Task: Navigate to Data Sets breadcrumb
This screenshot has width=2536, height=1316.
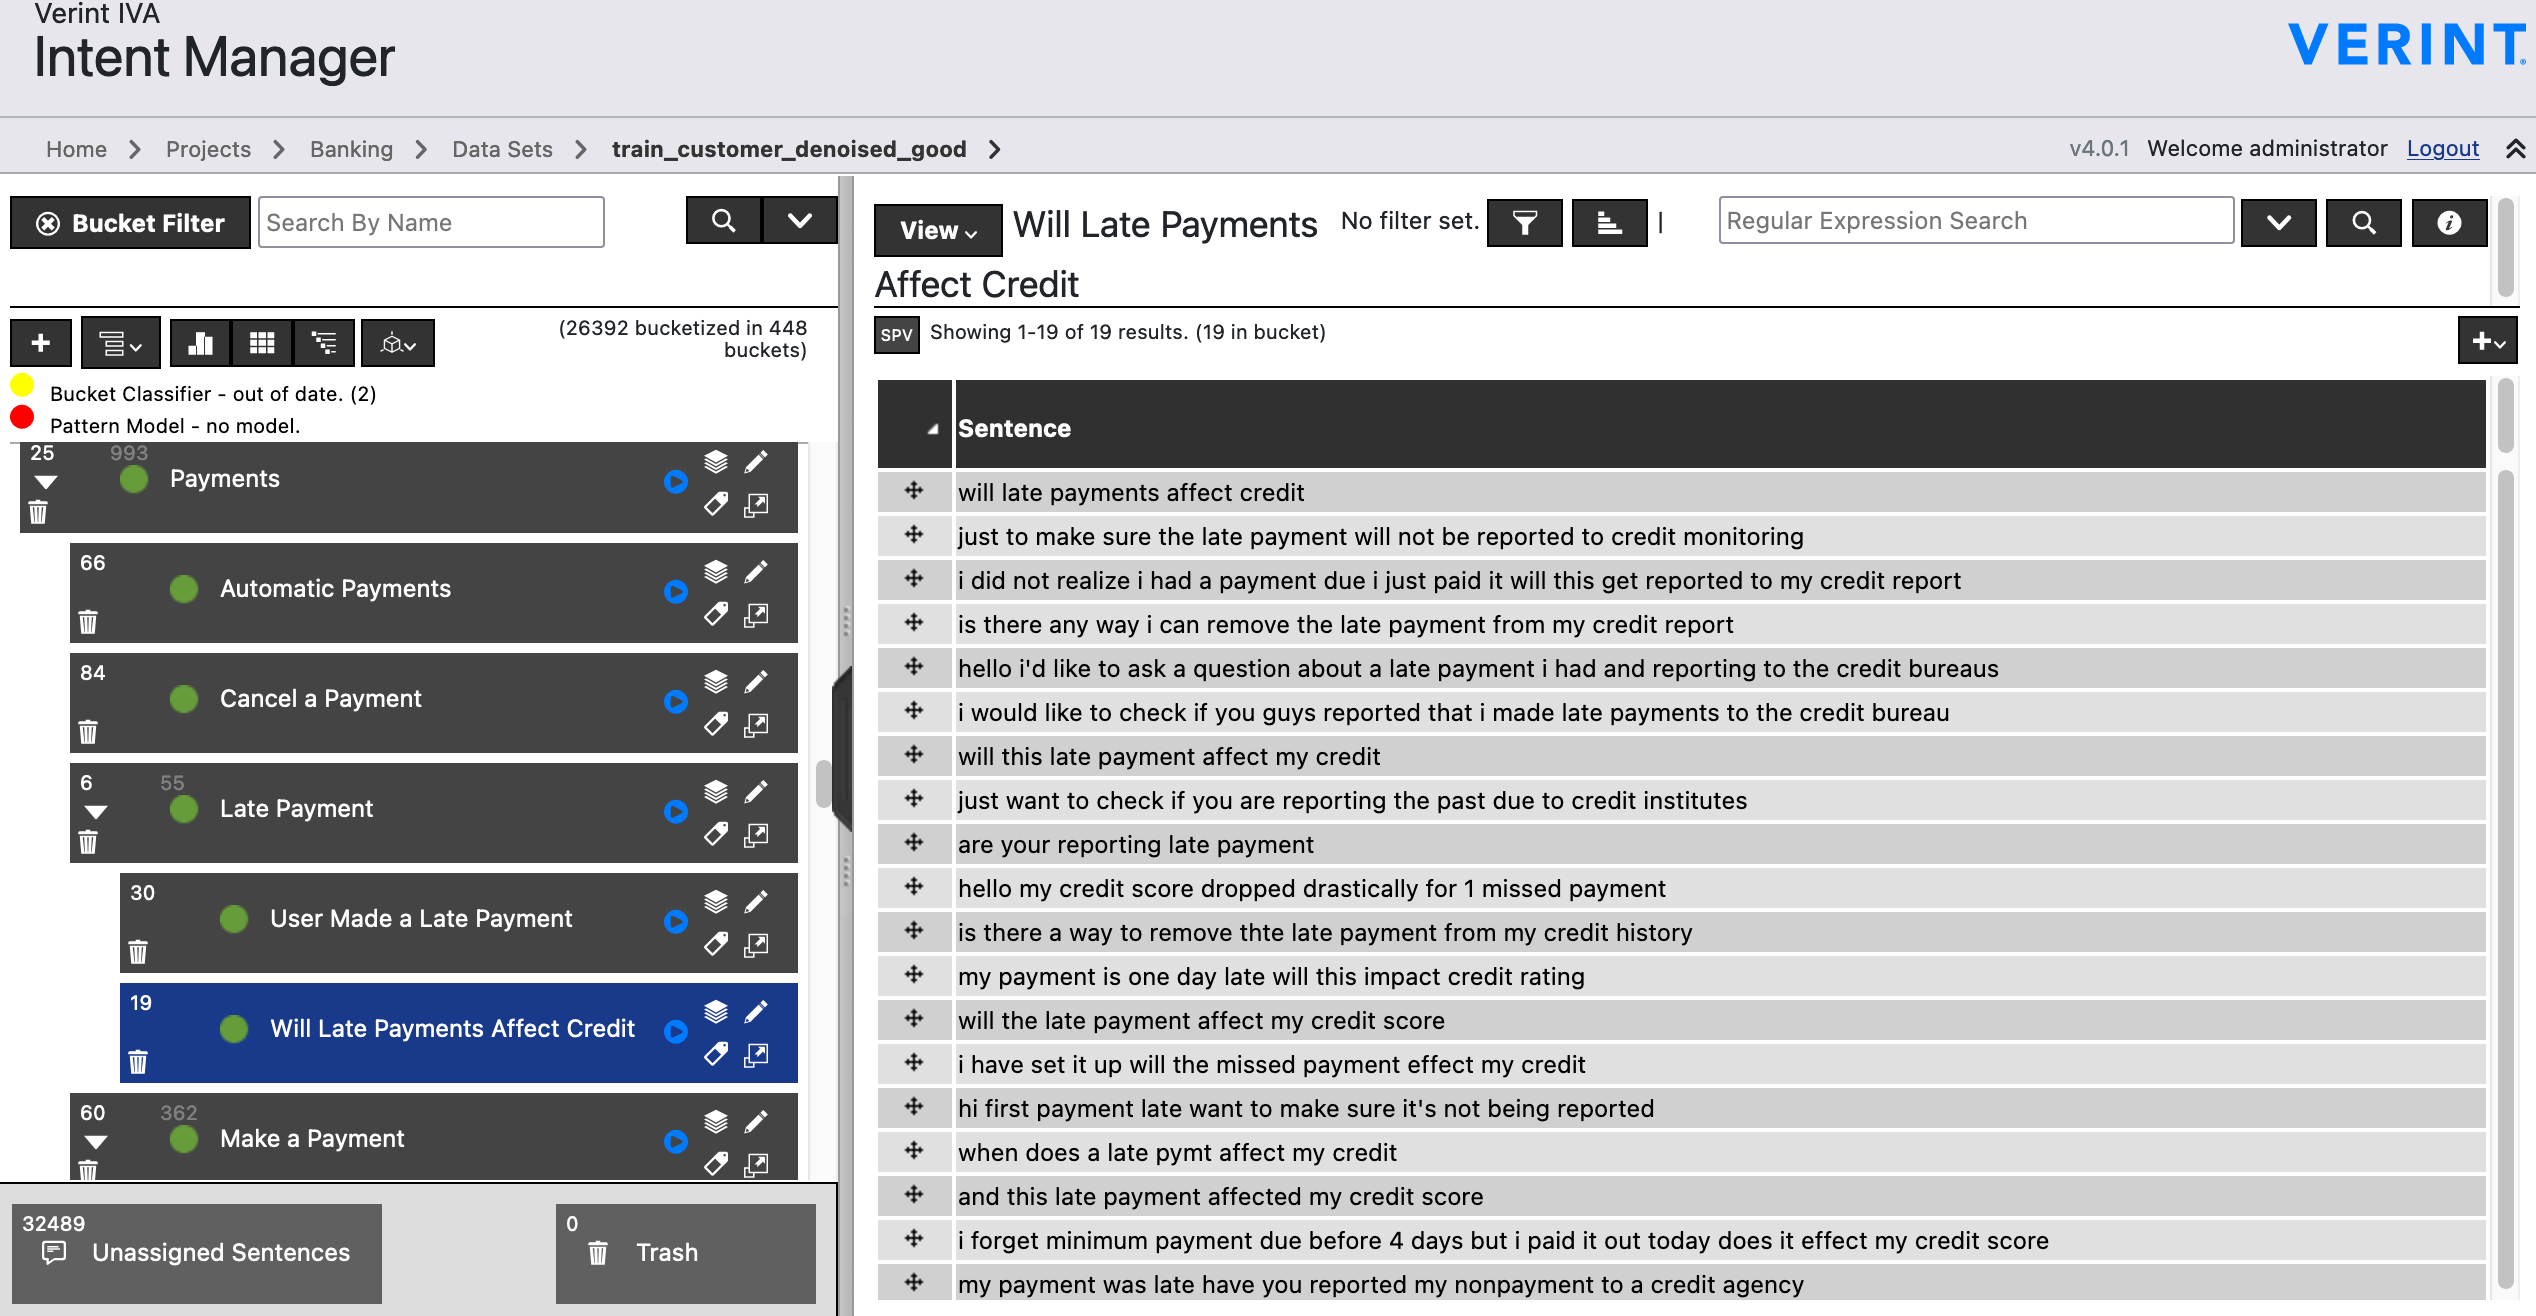Action: (x=502, y=149)
